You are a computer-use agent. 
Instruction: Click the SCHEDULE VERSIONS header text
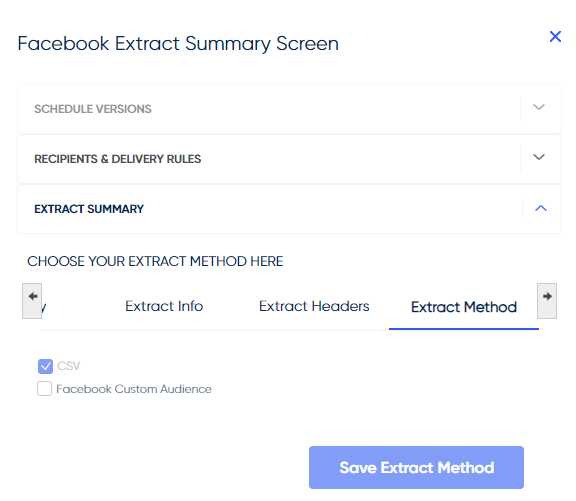93,109
